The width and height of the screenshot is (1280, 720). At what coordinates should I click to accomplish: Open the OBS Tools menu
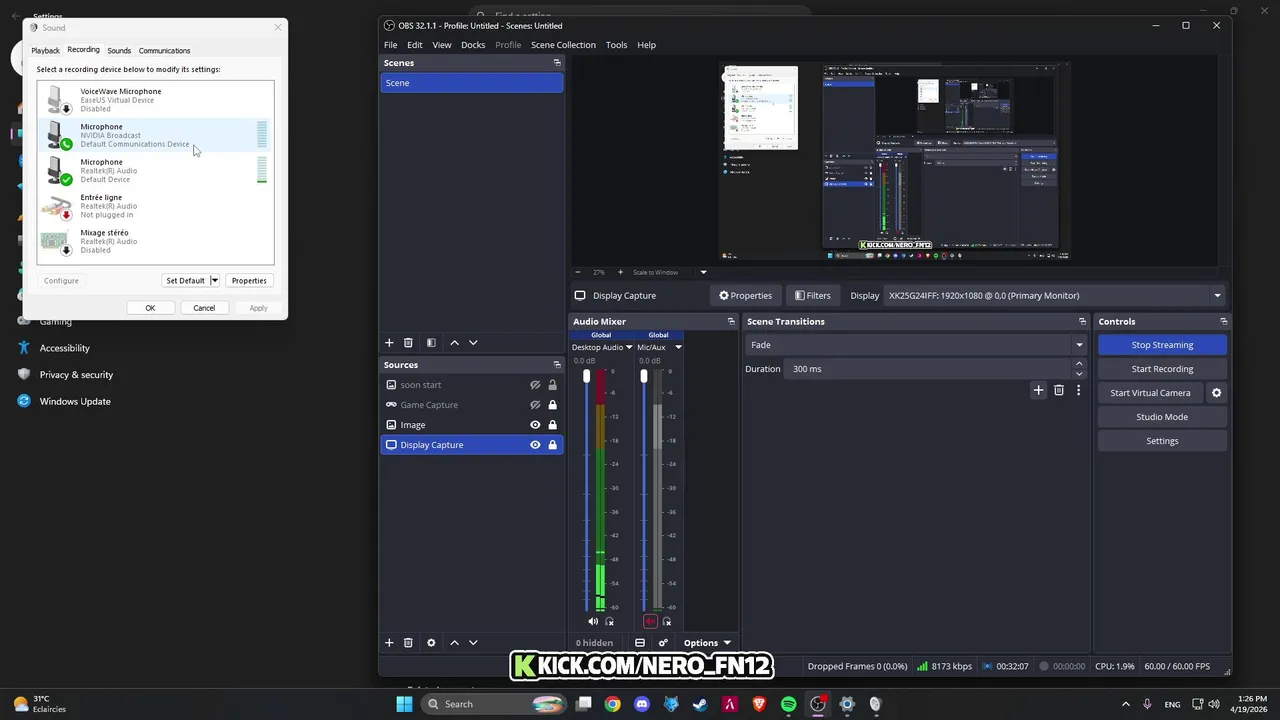(616, 45)
